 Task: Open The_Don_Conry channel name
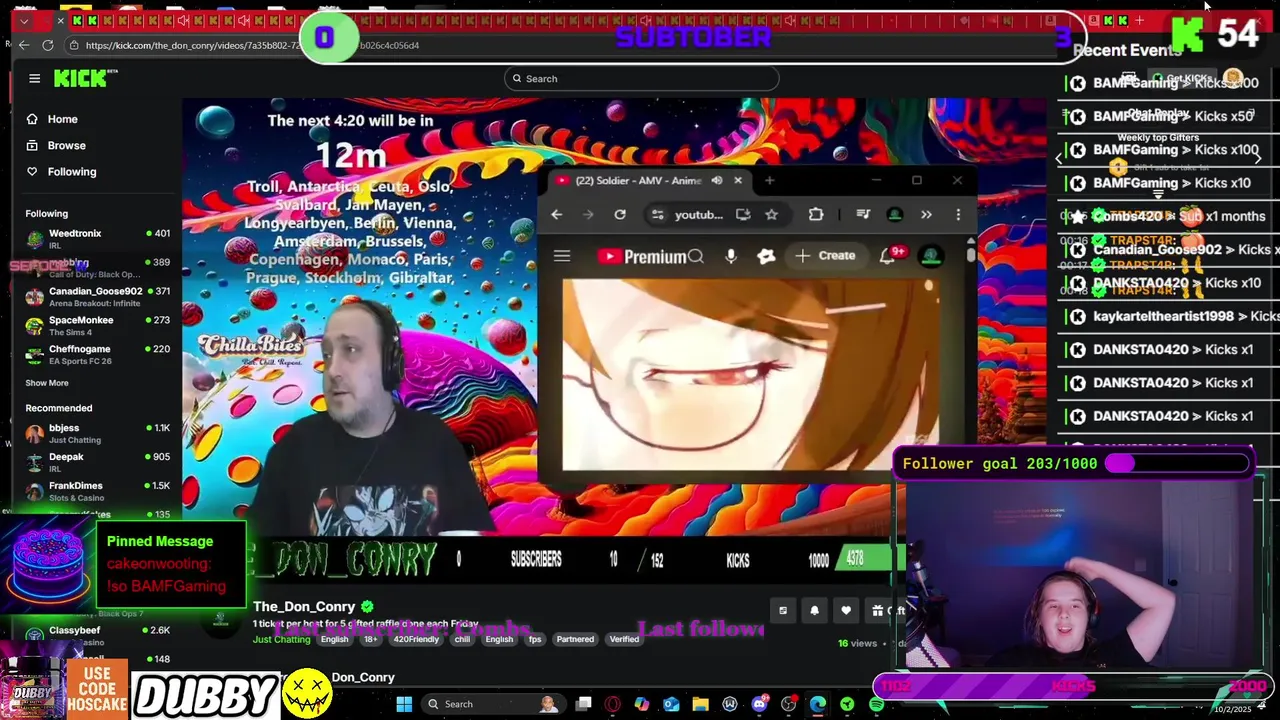(x=304, y=606)
